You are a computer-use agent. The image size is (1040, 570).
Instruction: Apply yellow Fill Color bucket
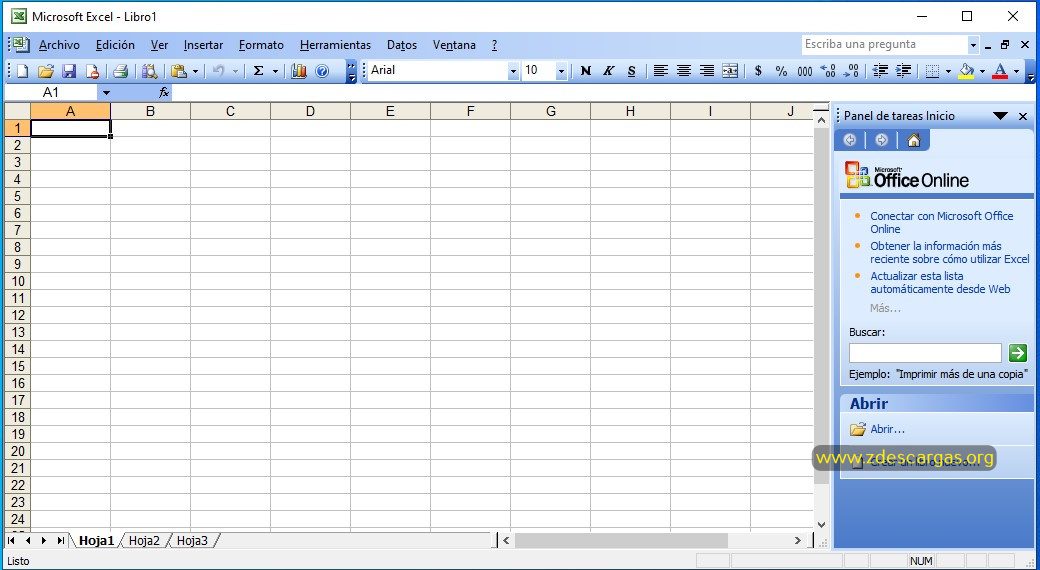pyautogui.click(x=967, y=71)
